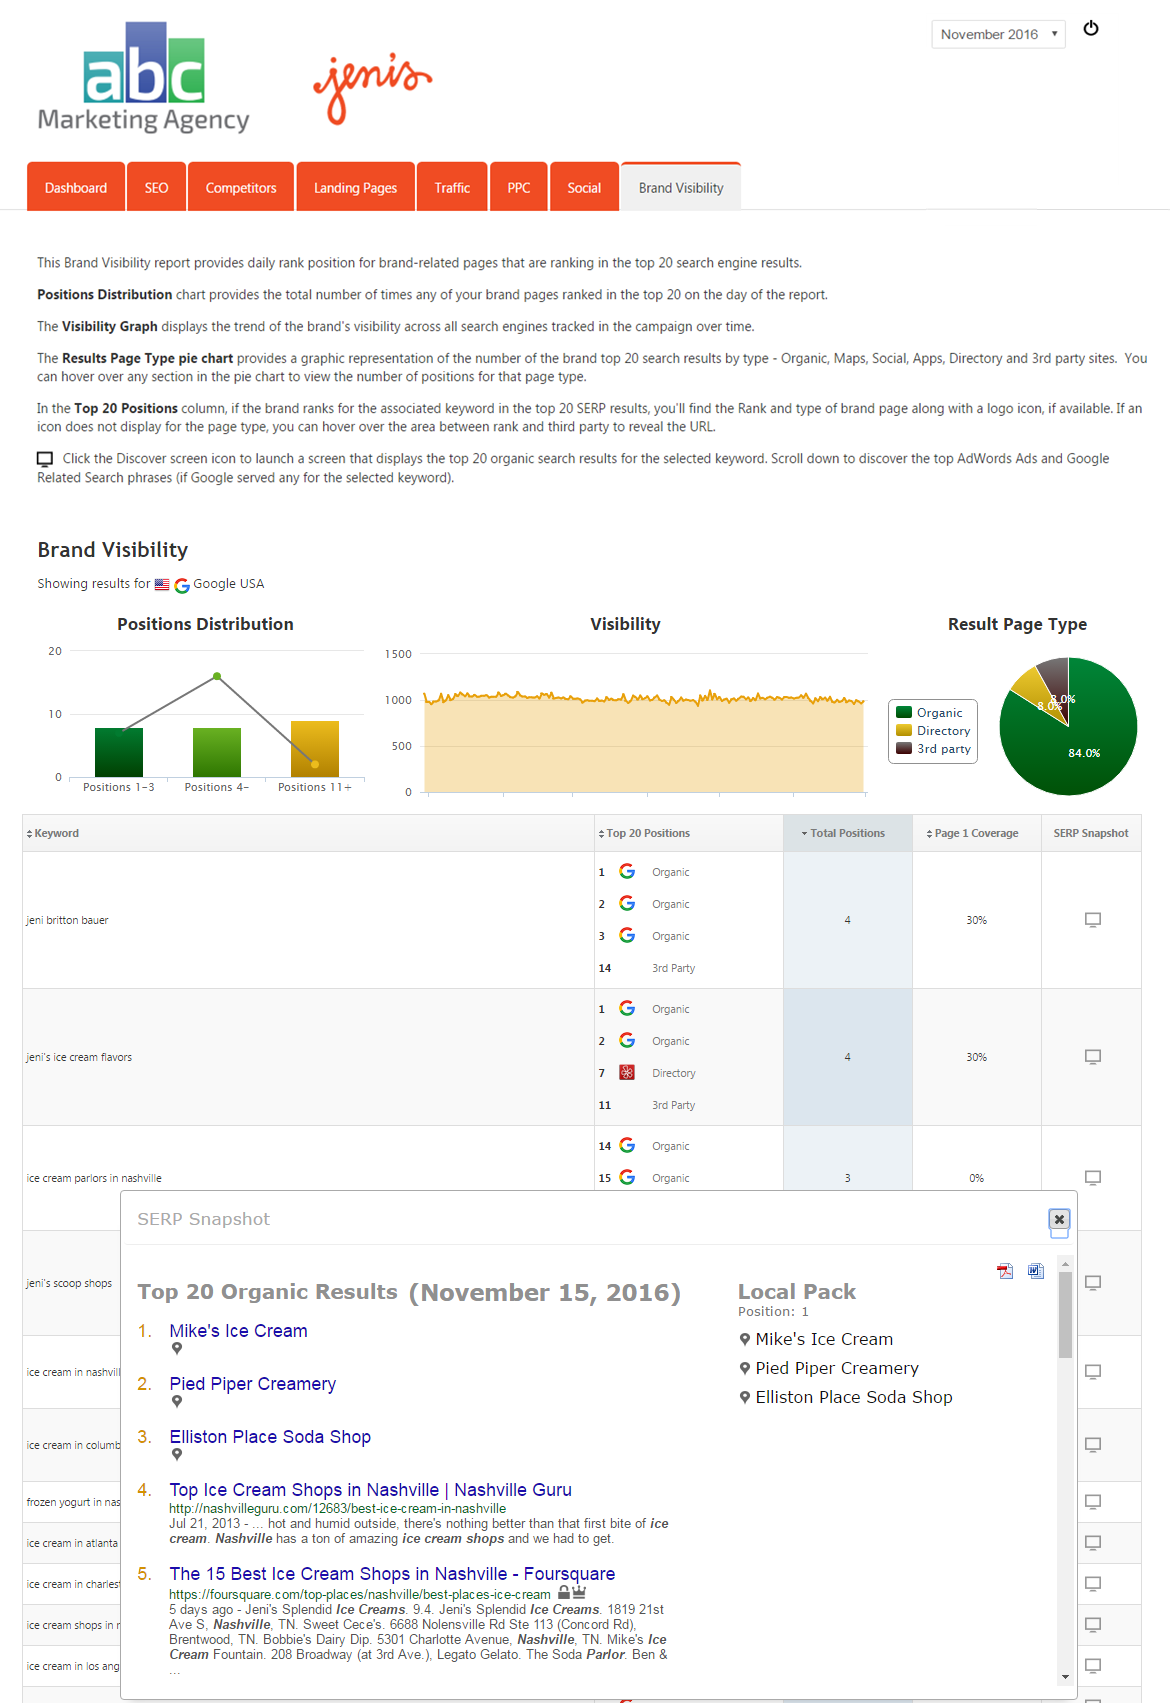Click the abc Marketing Agency logo
The image size is (1170, 1703).
coord(144,78)
